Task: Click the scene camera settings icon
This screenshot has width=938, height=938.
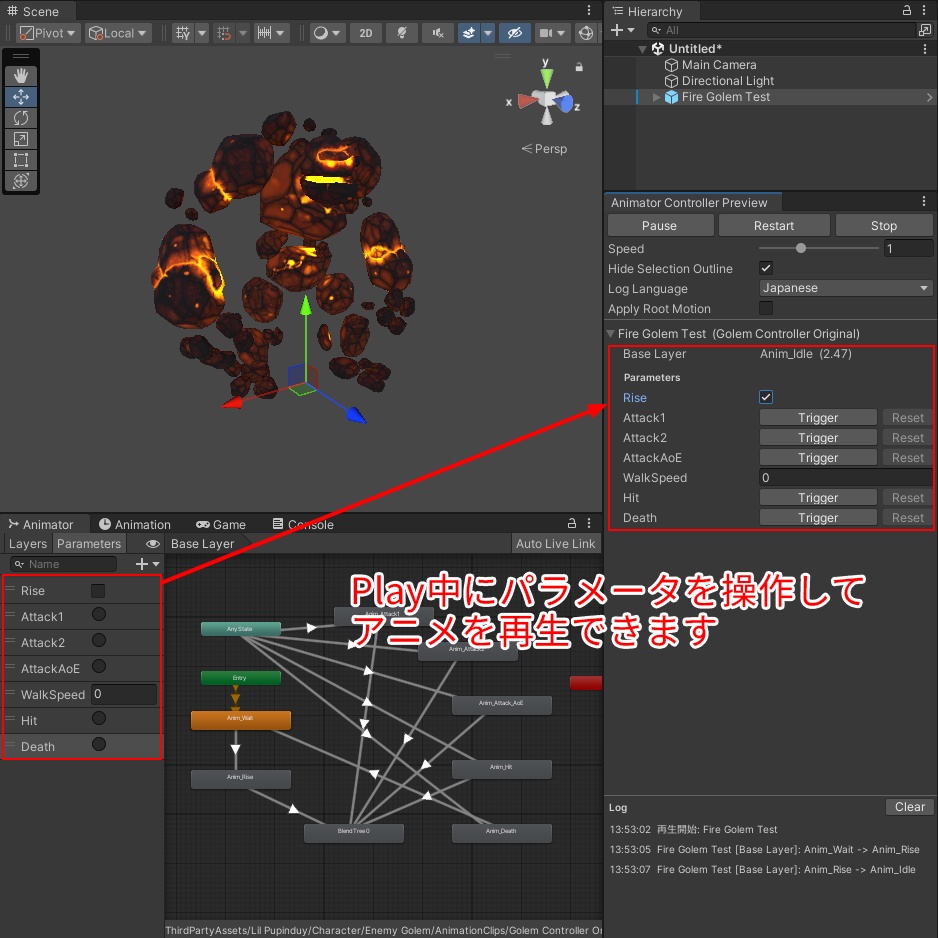Action: click(546, 33)
